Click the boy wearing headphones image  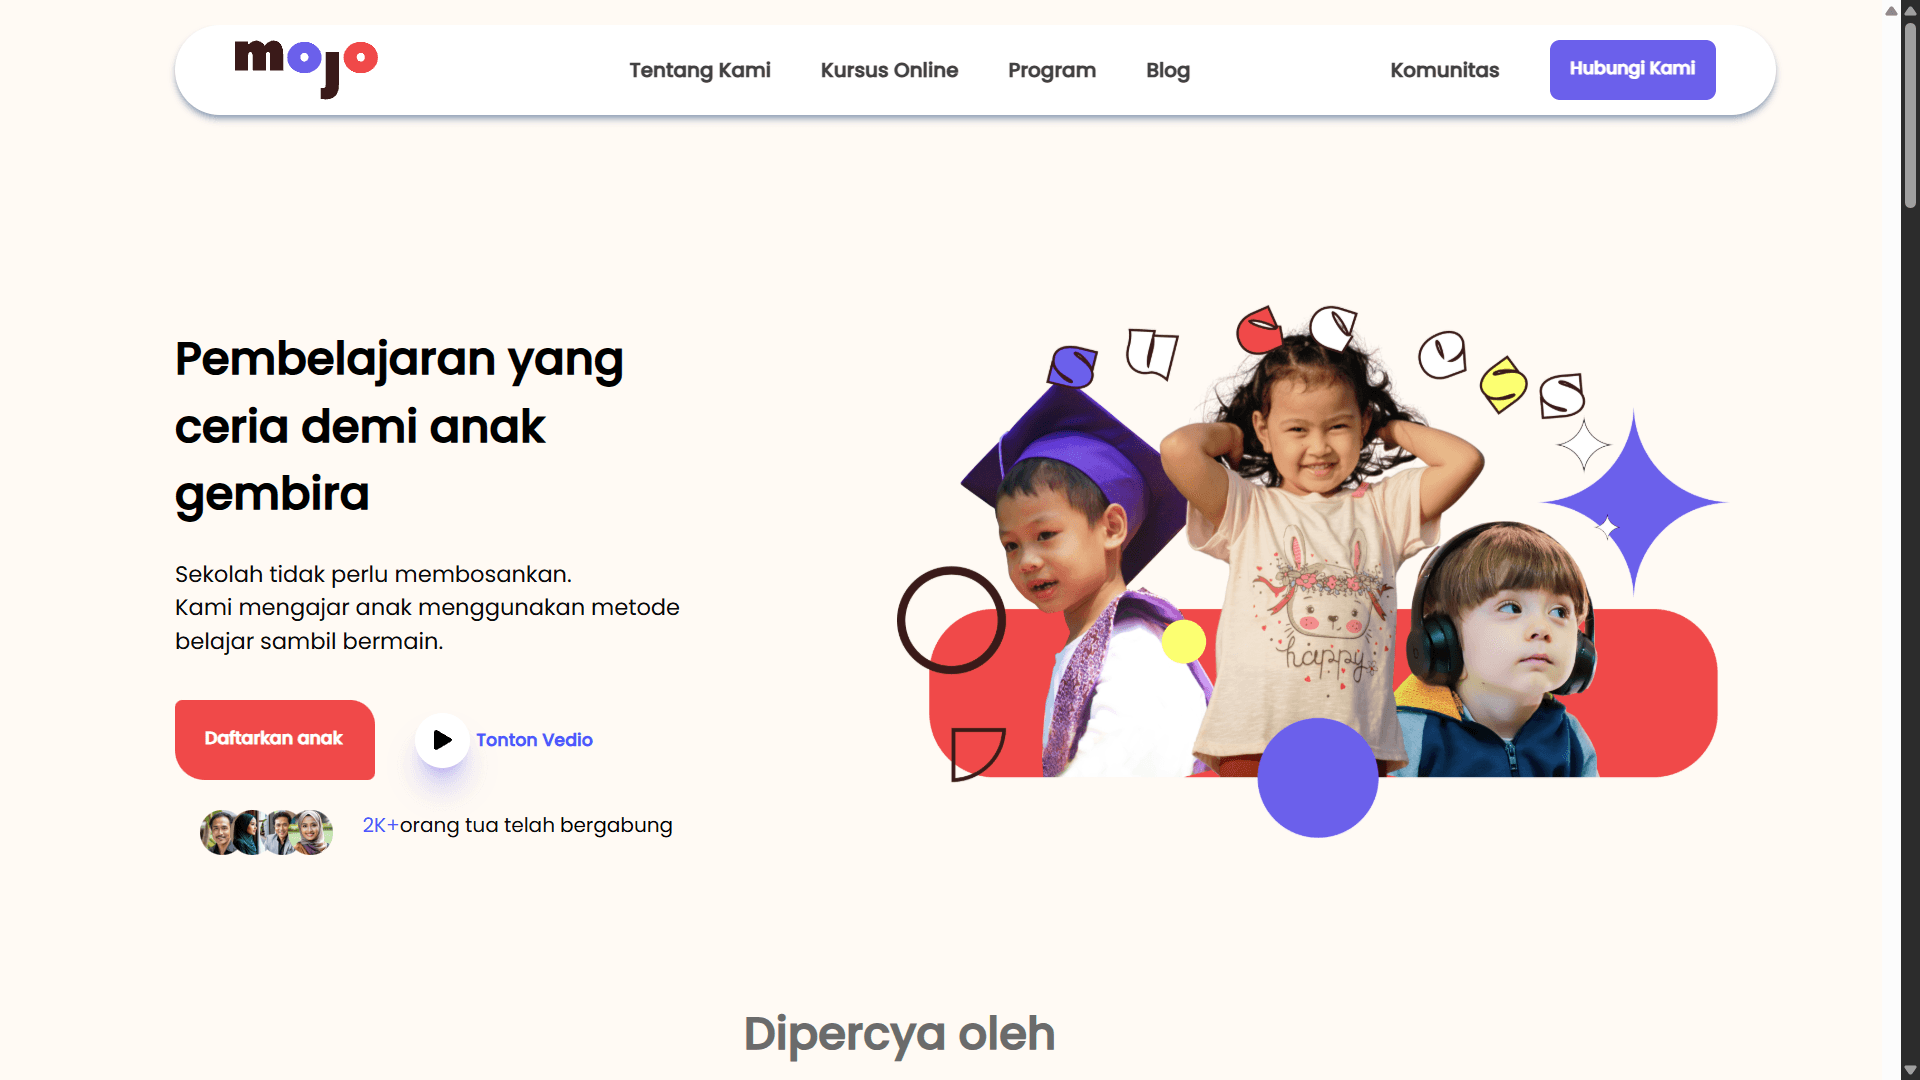pos(1497,648)
